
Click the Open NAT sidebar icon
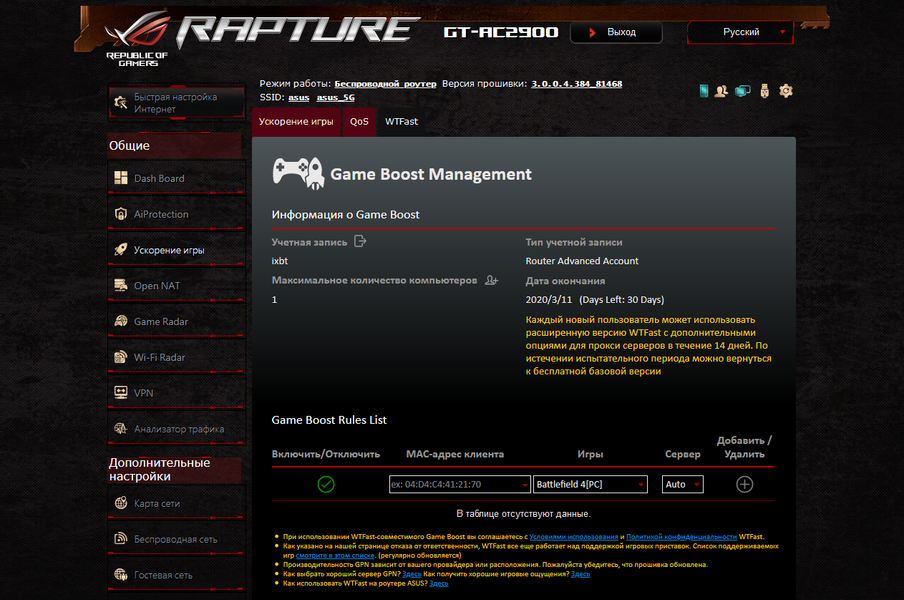(120, 285)
